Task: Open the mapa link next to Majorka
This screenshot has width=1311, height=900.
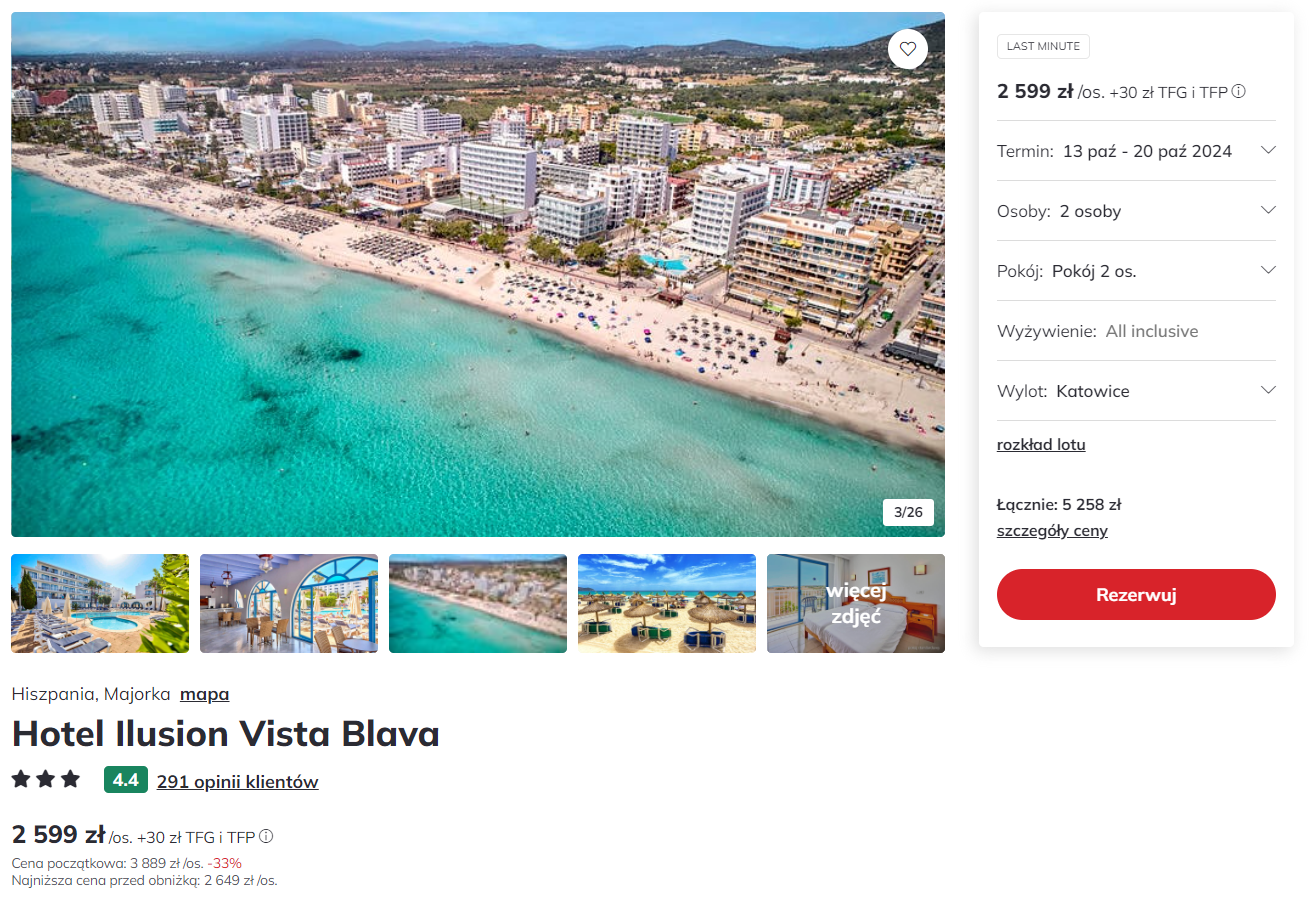Action: (204, 694)
